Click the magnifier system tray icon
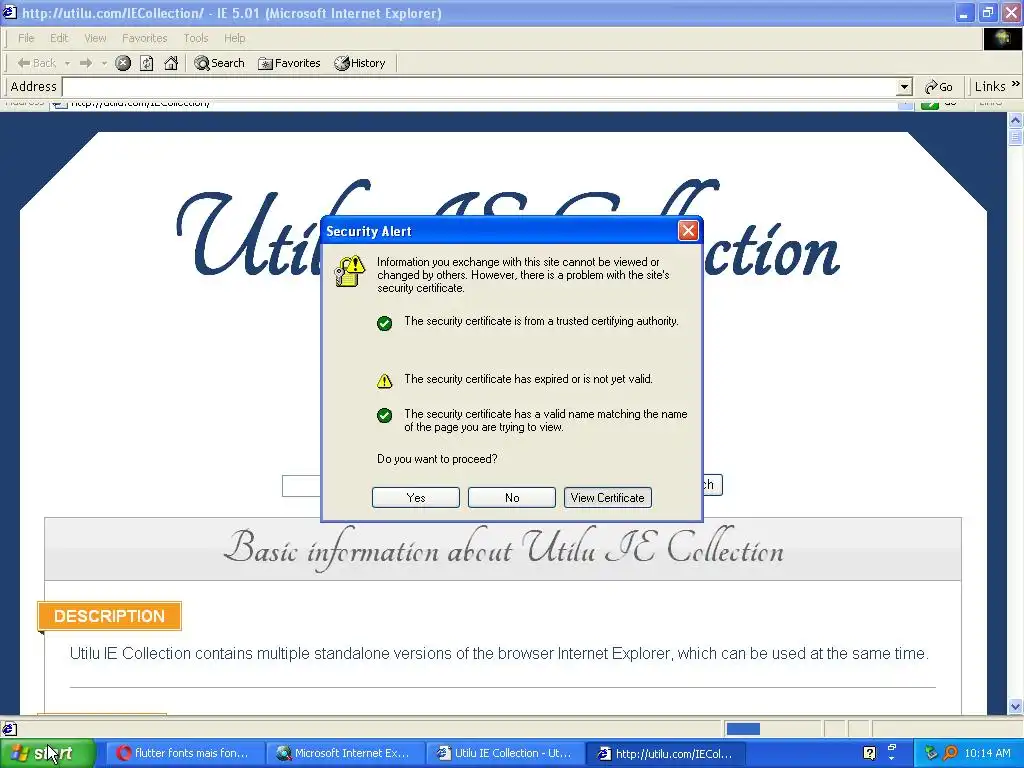The width and height of the screenshot is (1024, 768). 950,754
